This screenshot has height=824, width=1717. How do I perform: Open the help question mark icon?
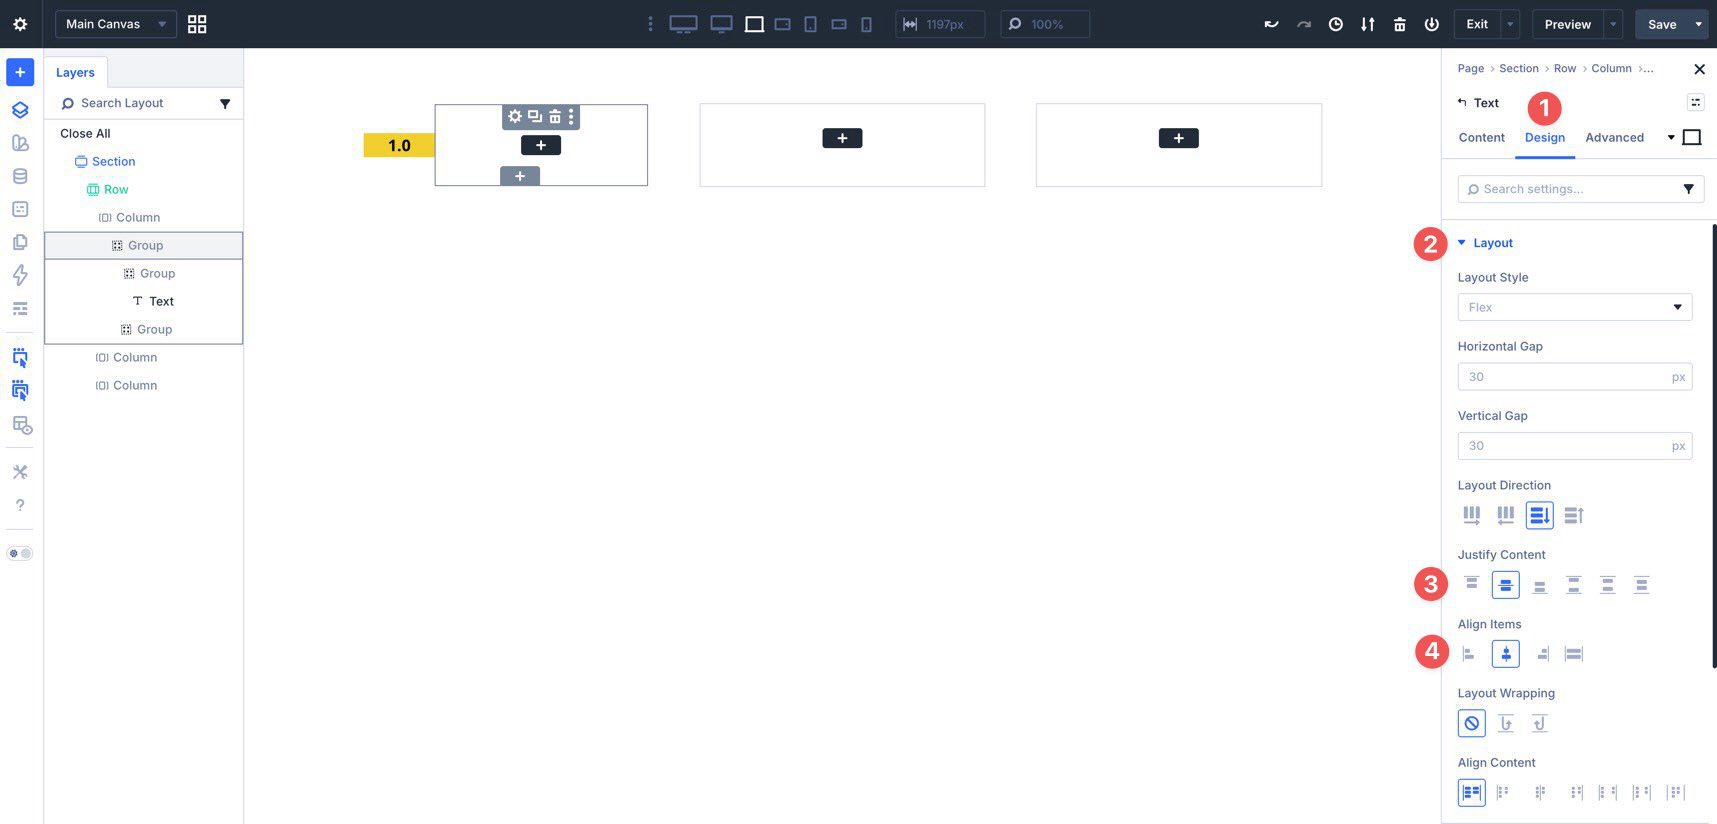coord(20,505)
